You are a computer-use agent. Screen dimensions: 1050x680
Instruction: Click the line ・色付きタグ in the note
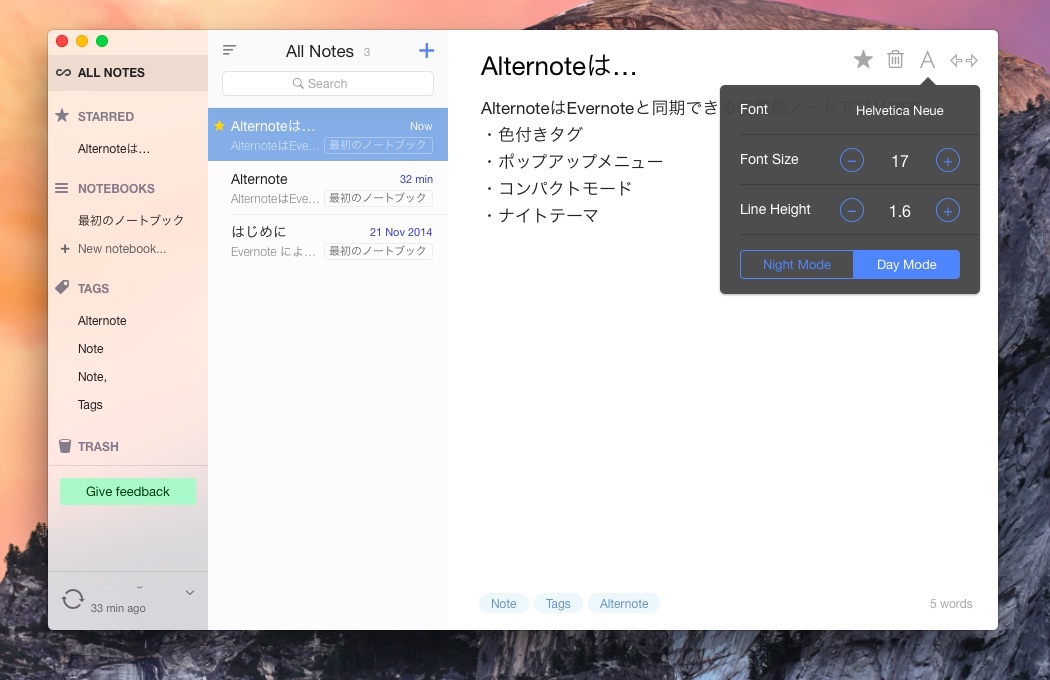533,135
